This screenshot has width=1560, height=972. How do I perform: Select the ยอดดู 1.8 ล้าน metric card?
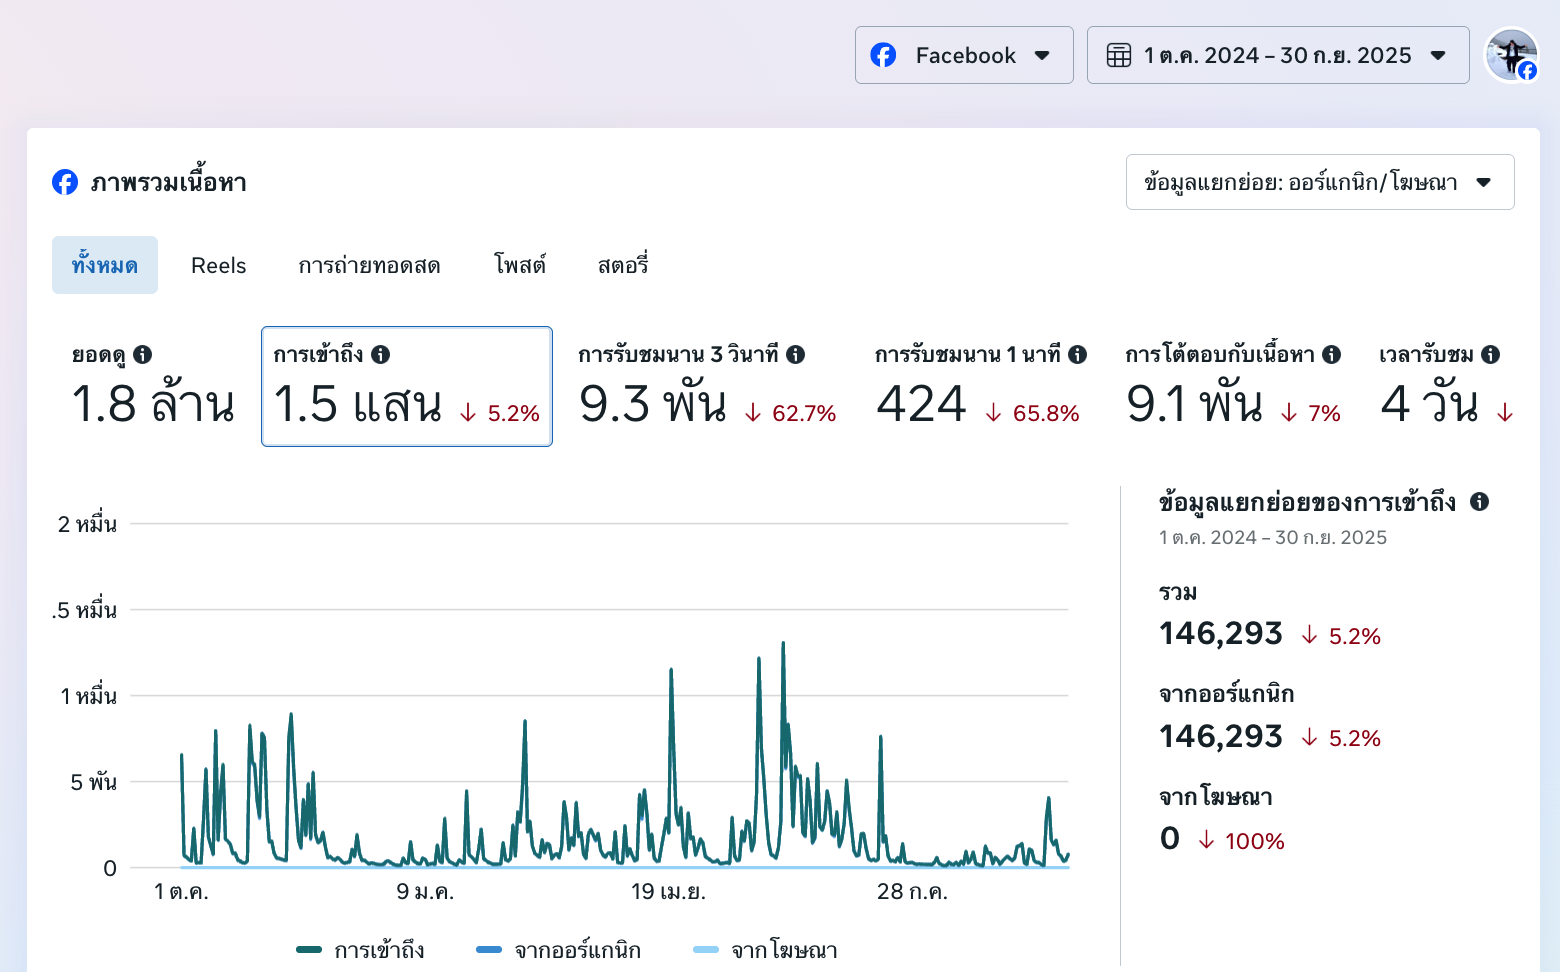153,387
